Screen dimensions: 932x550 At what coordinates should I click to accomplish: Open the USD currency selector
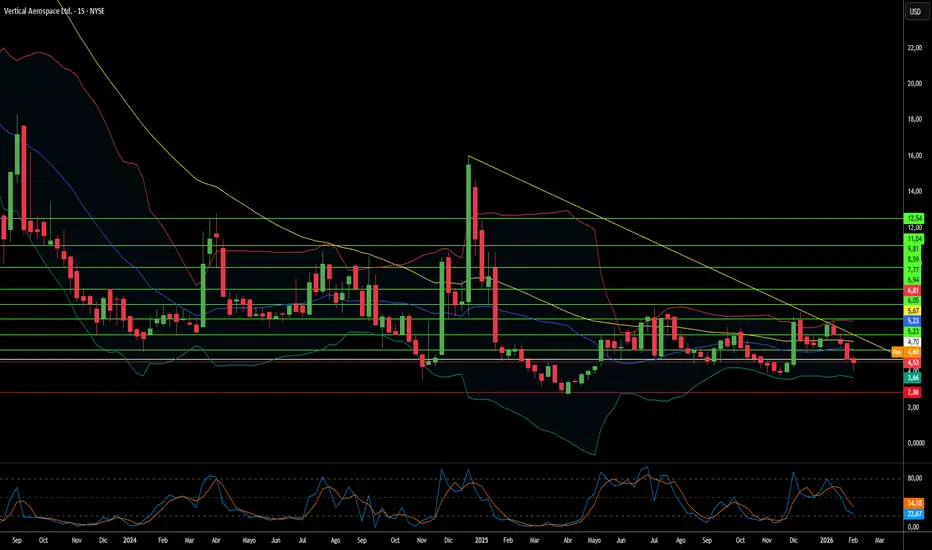[914, 12]
